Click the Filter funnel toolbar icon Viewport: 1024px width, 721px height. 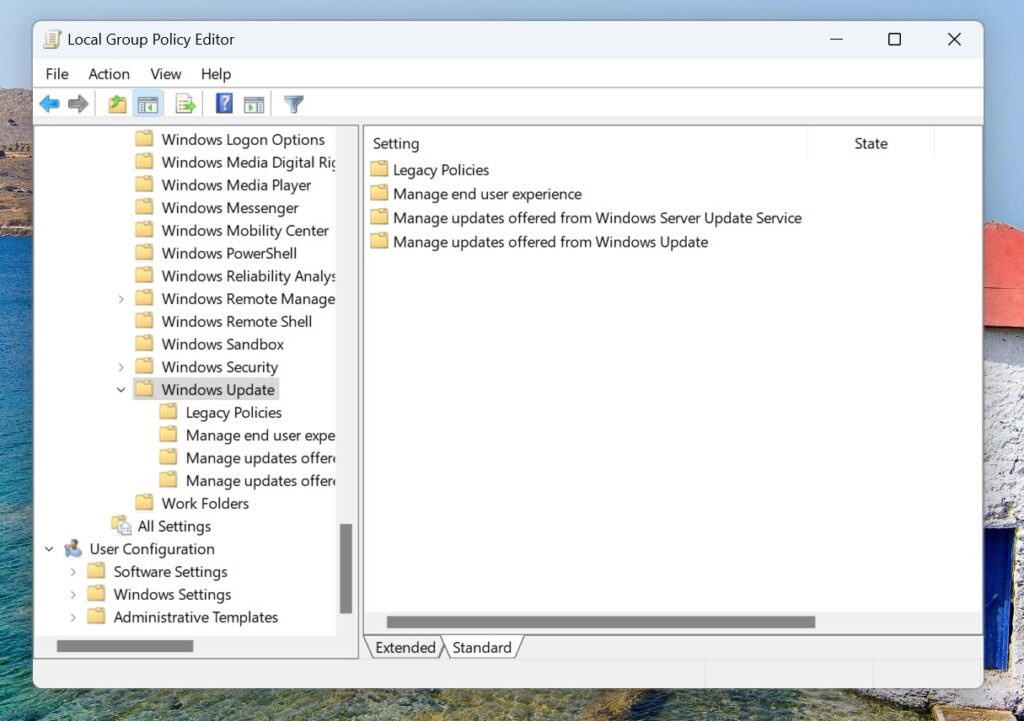click(x=294, y=104)
